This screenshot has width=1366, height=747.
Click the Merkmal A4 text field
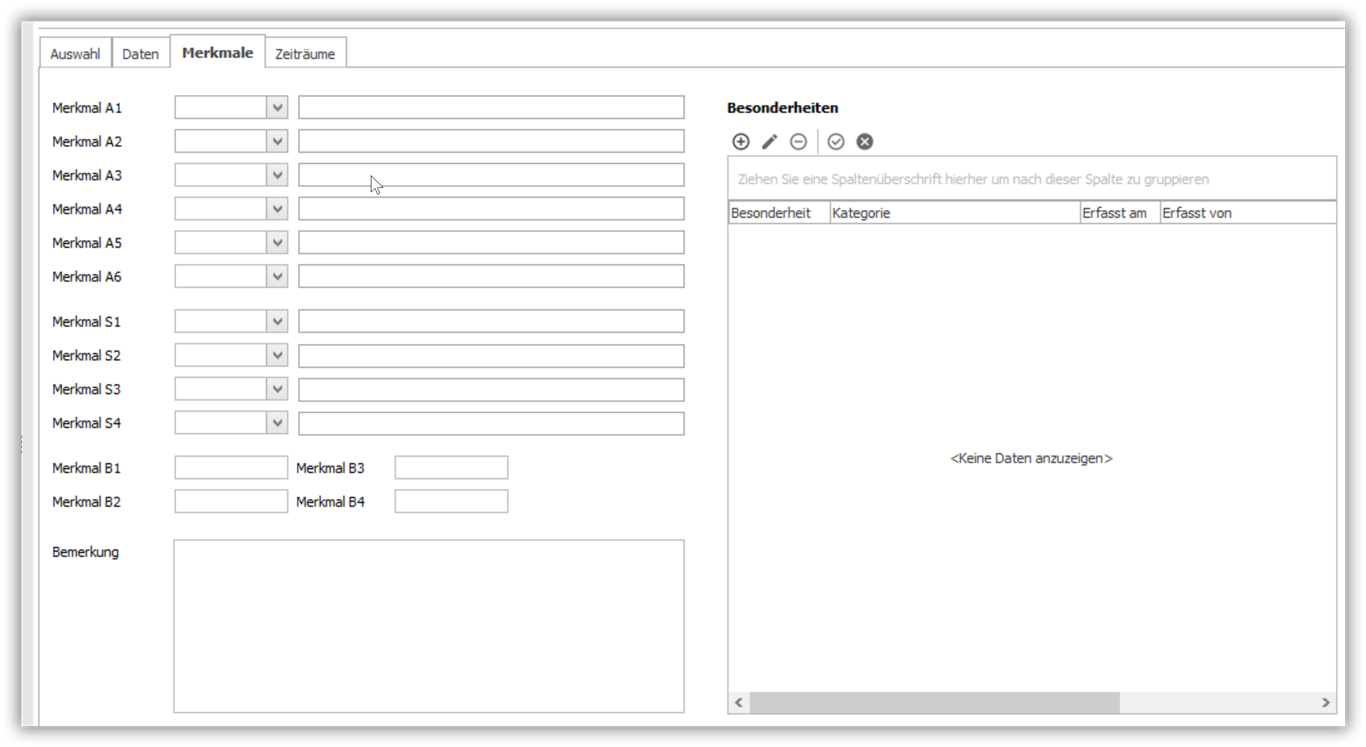[491, 209]
